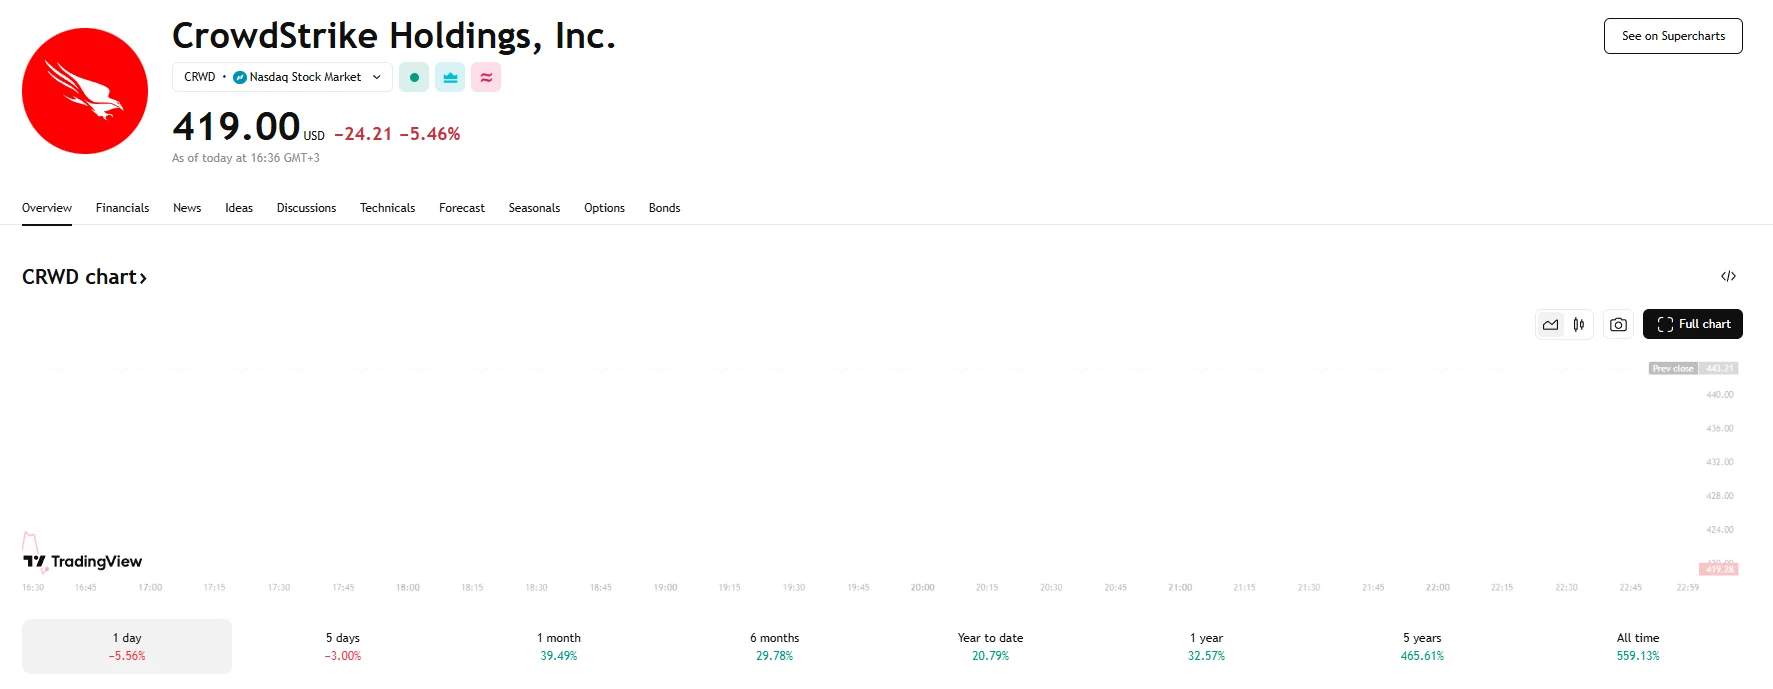Screen dimensions: 1773x689
Task: Select the Year to date timeframe
Action: coord(989,645)
